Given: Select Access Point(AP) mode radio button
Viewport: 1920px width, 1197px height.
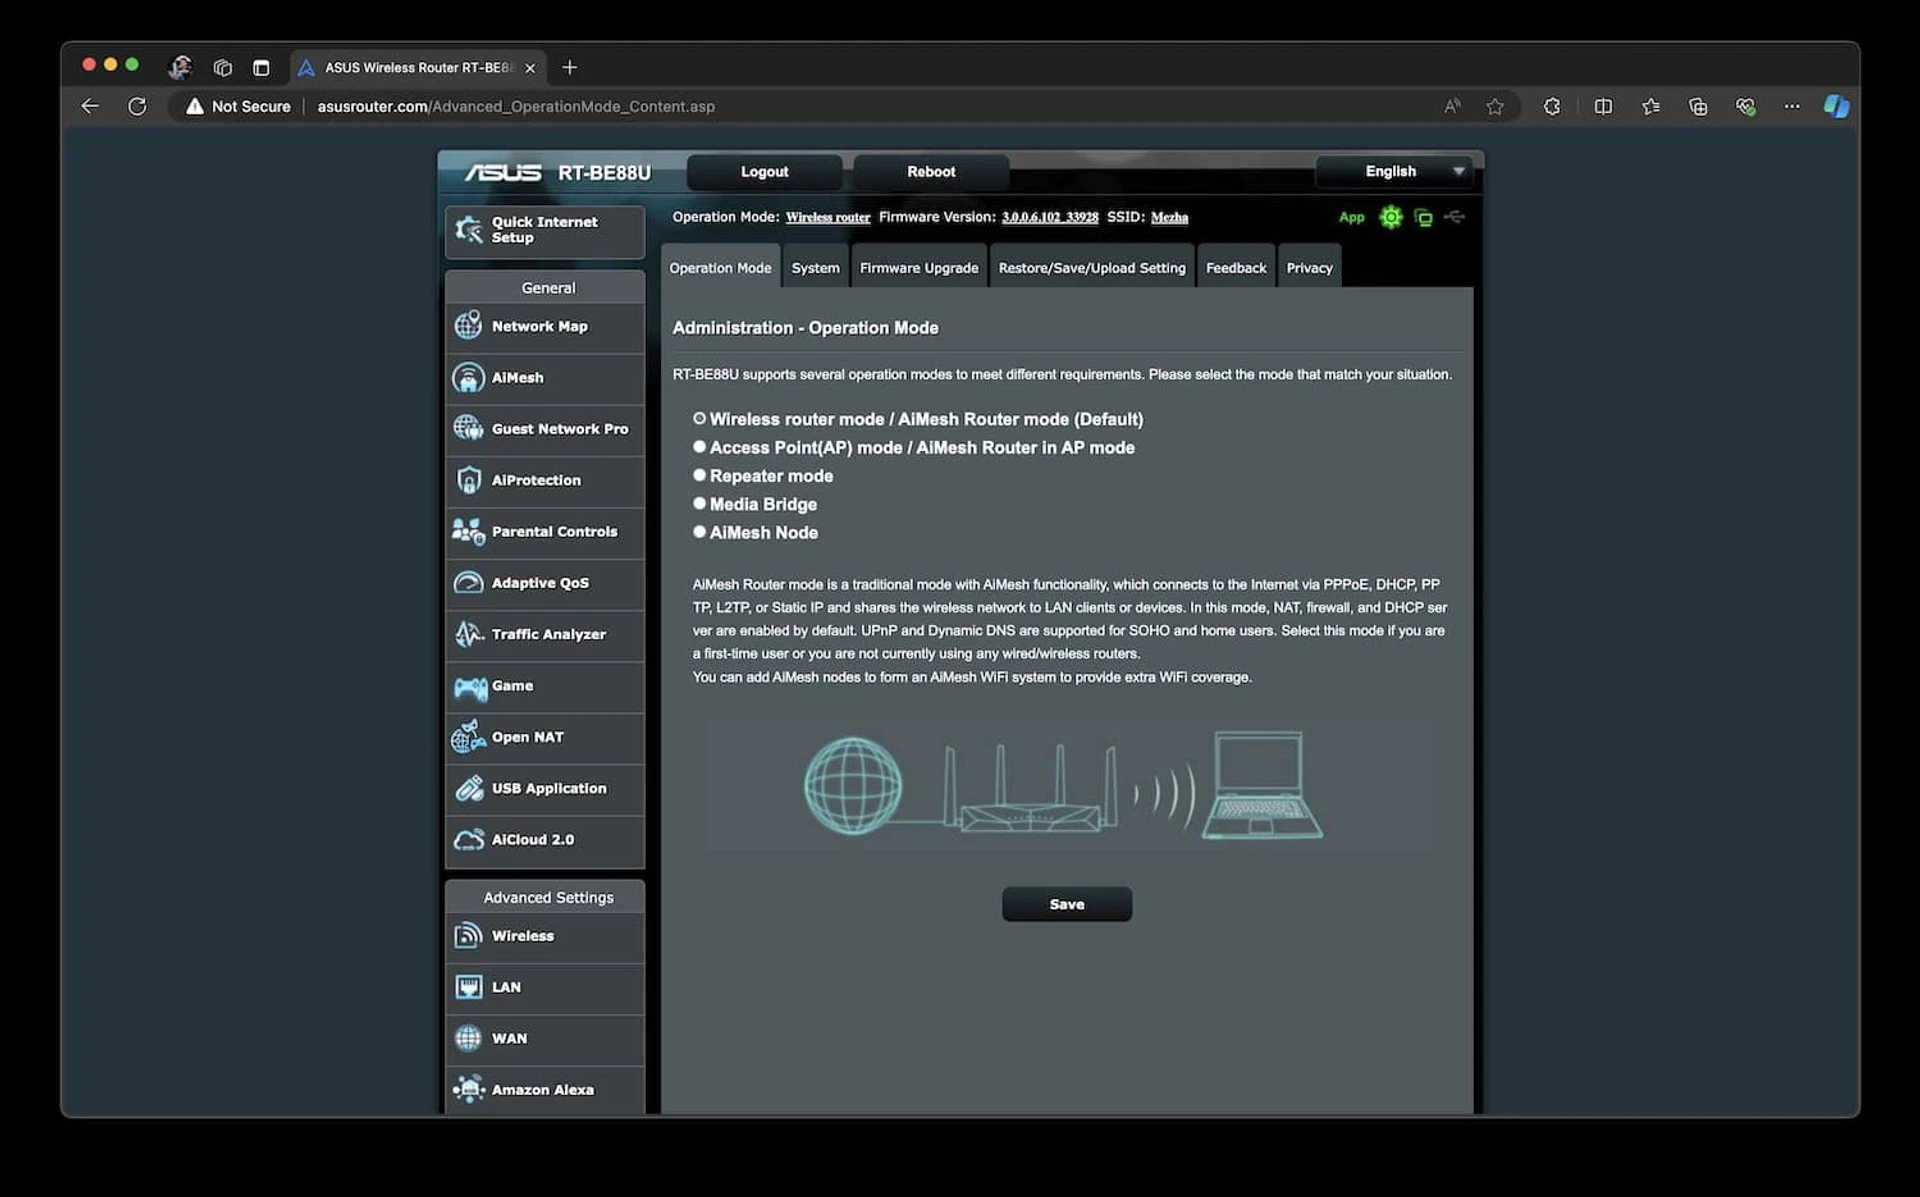Looking at the screenshot, I should [x=699, y=446].
